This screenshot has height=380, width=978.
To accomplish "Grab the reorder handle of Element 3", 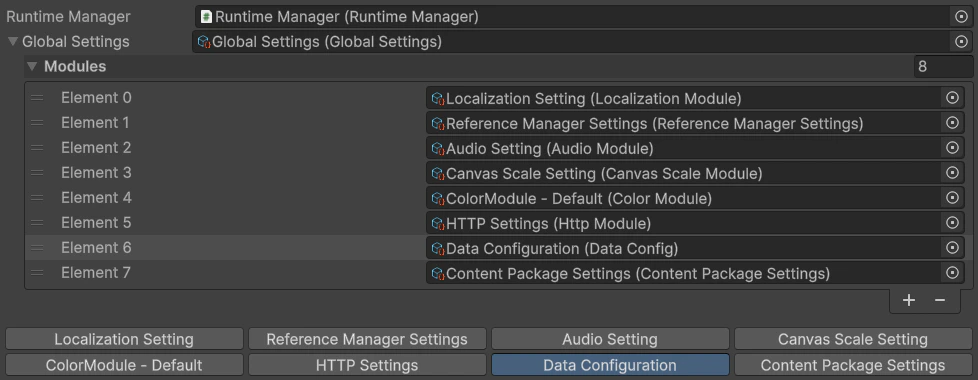I will point(37,173).
